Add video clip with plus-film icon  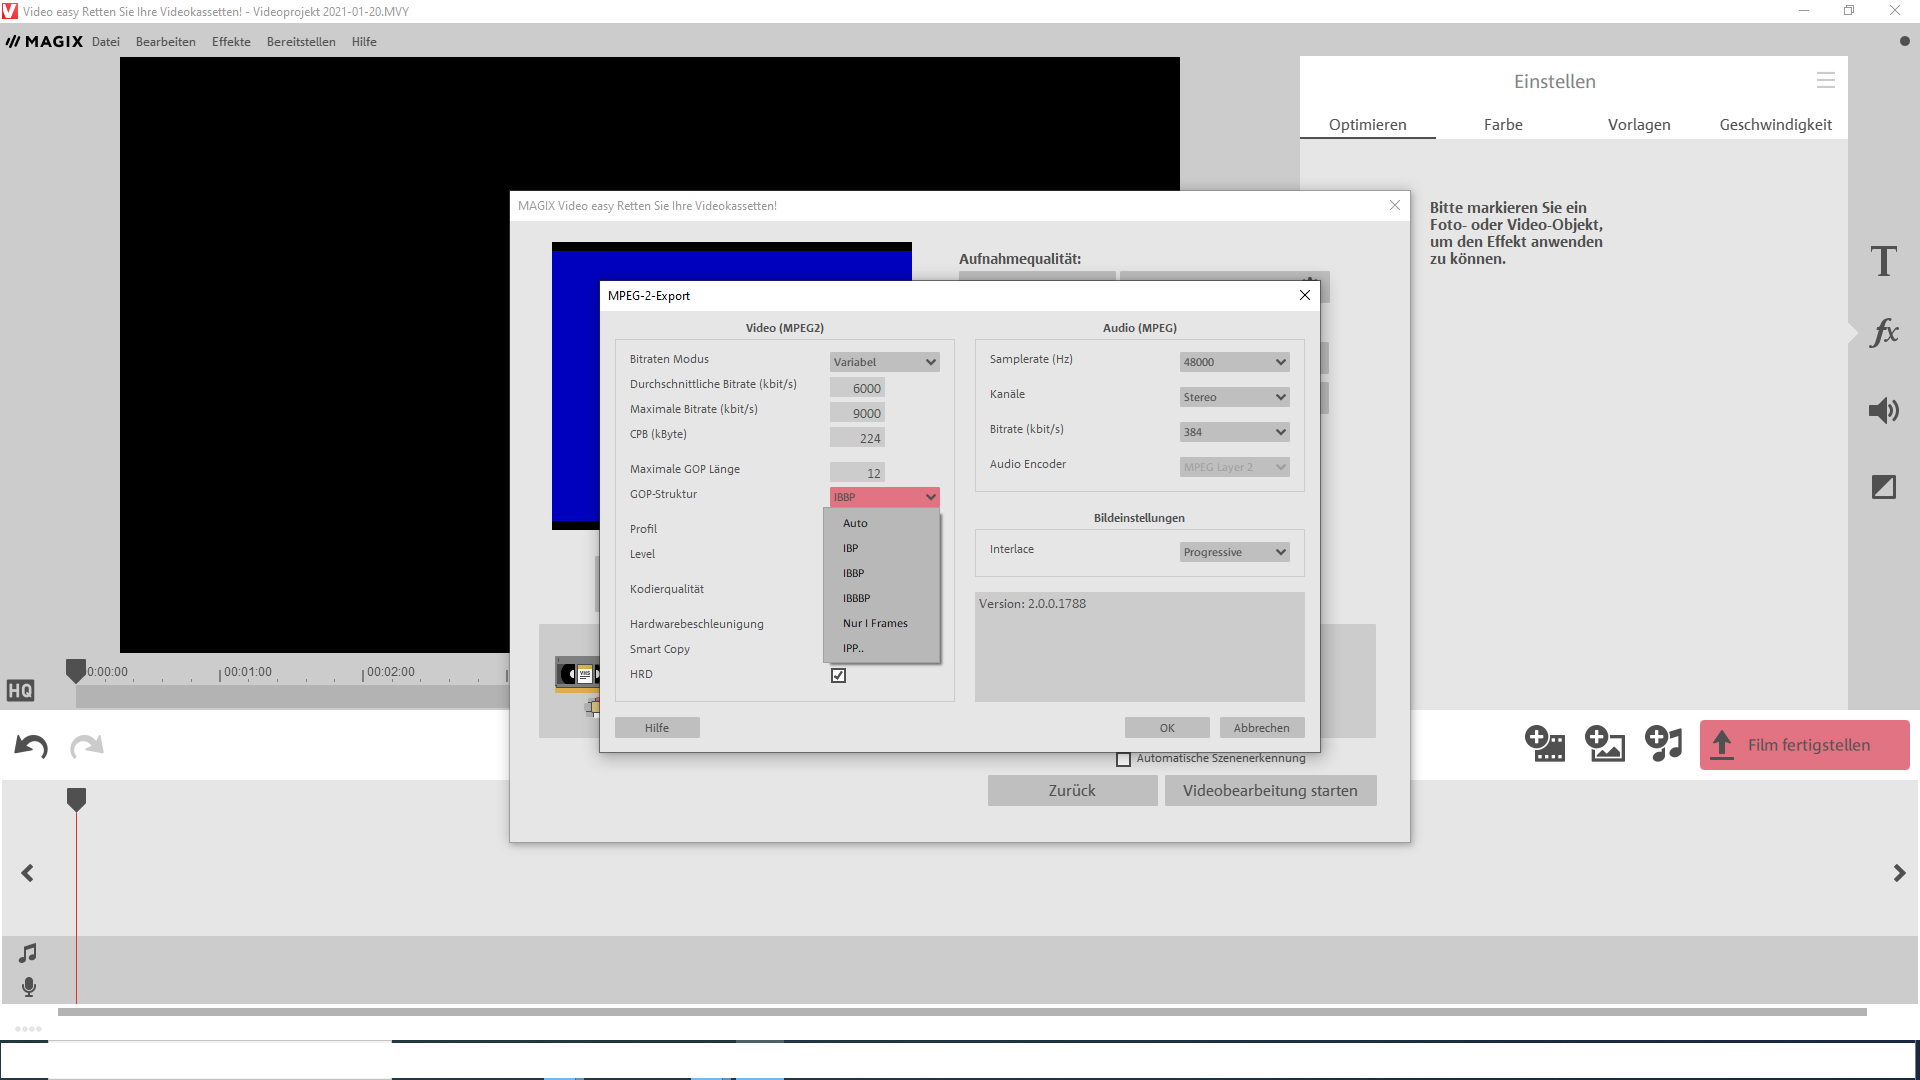coord(1544,744)
